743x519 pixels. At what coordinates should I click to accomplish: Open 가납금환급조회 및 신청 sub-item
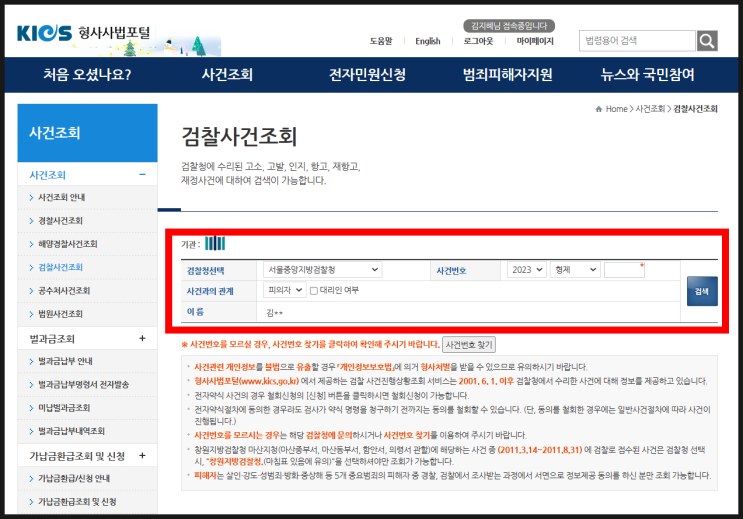(x=77, y=501)
